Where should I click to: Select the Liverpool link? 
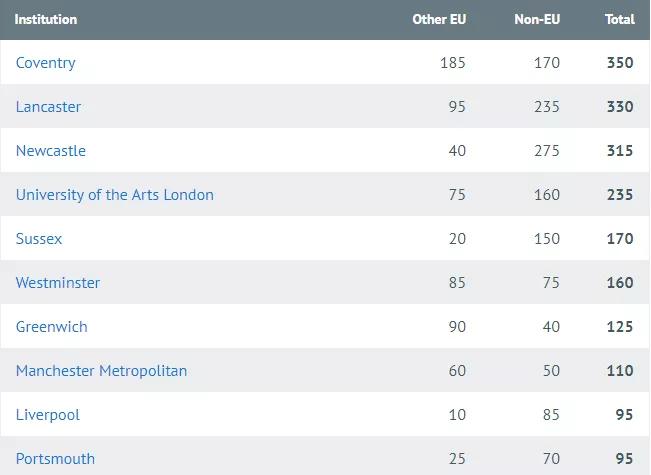[x=48, y=415]
